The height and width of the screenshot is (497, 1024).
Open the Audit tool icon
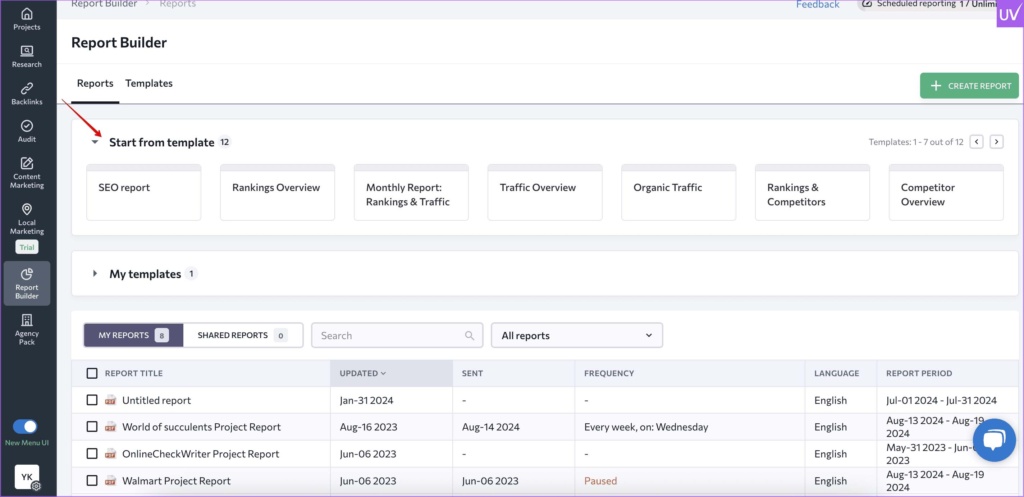coord(27,131)
